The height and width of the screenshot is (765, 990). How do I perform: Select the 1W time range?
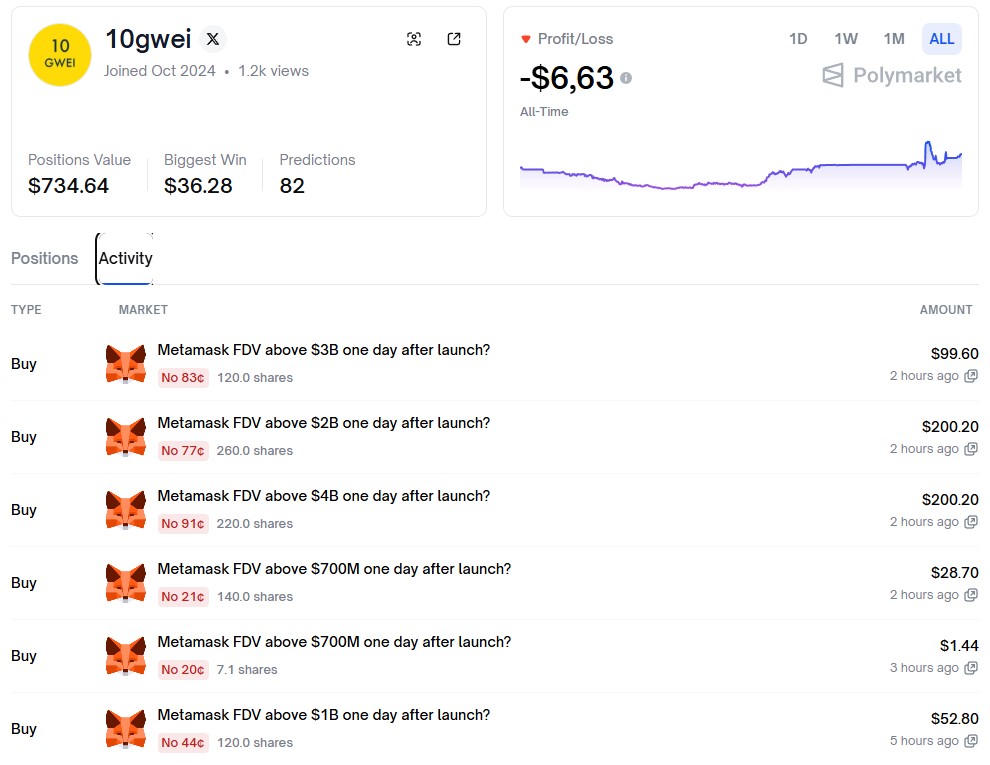(x=846, y=39)
